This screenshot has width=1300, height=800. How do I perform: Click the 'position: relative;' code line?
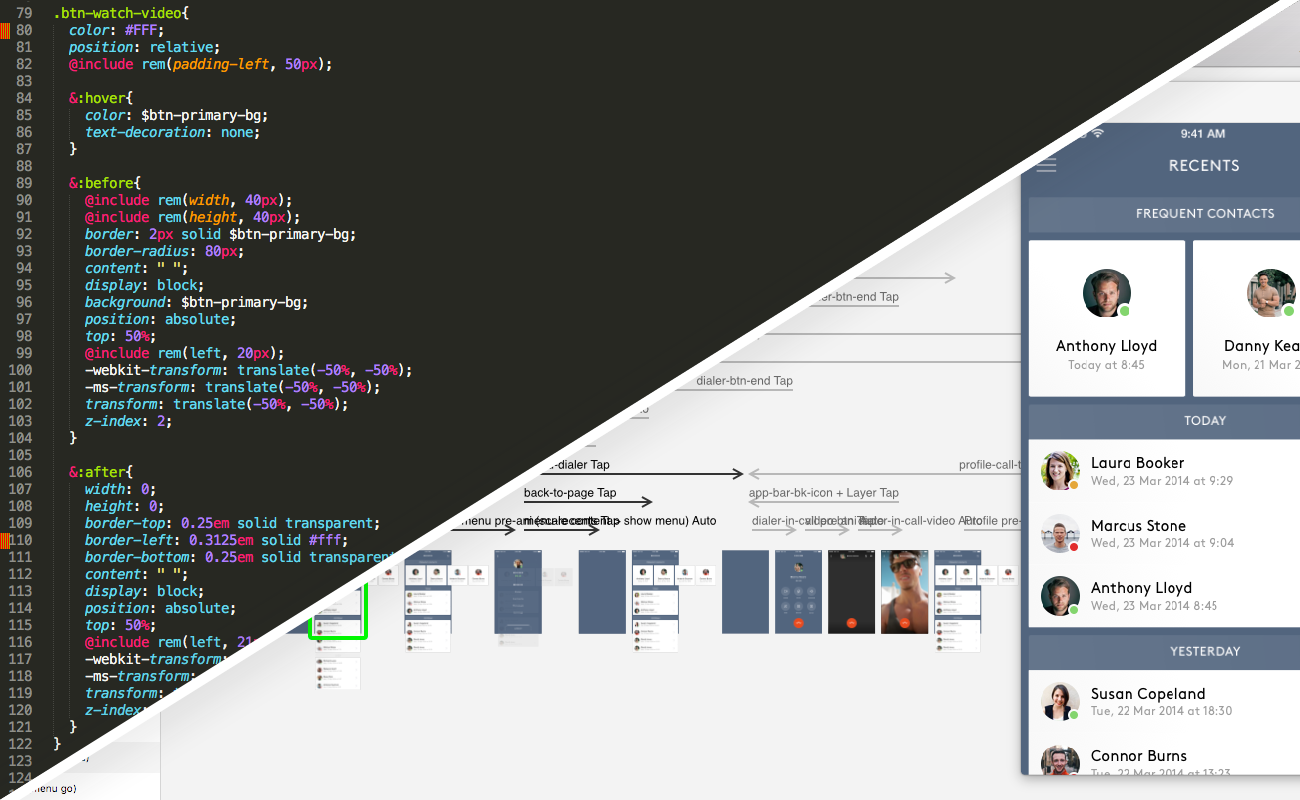[x=144, y=47]
